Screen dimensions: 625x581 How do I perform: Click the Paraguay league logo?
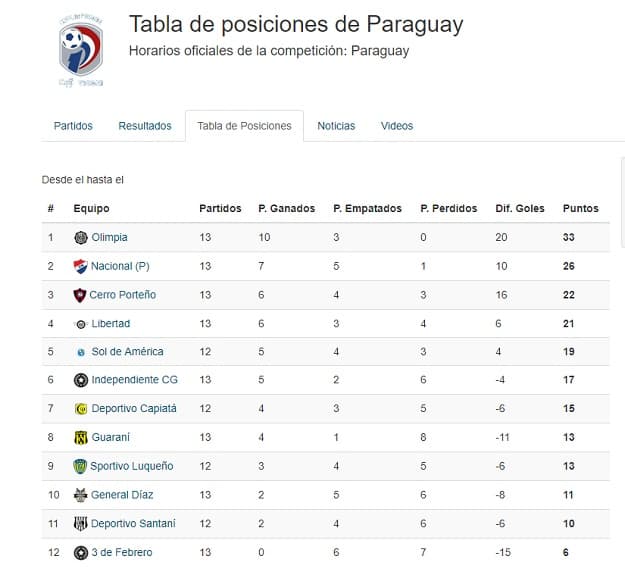point(80,50)
